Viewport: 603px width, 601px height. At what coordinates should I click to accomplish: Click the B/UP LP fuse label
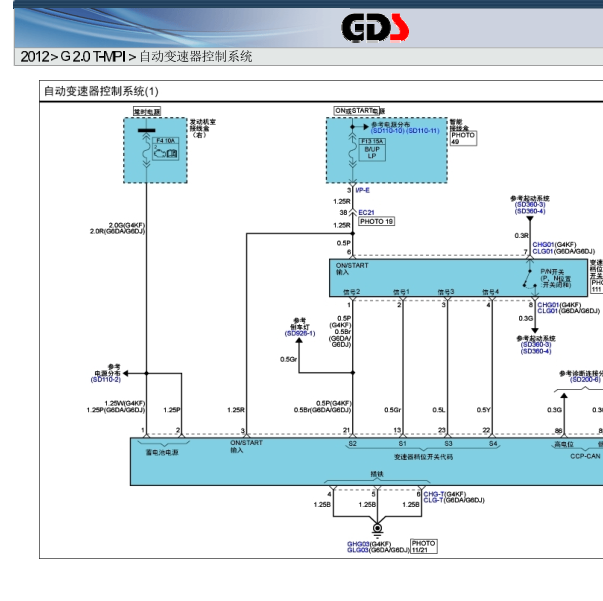(372, 153)
